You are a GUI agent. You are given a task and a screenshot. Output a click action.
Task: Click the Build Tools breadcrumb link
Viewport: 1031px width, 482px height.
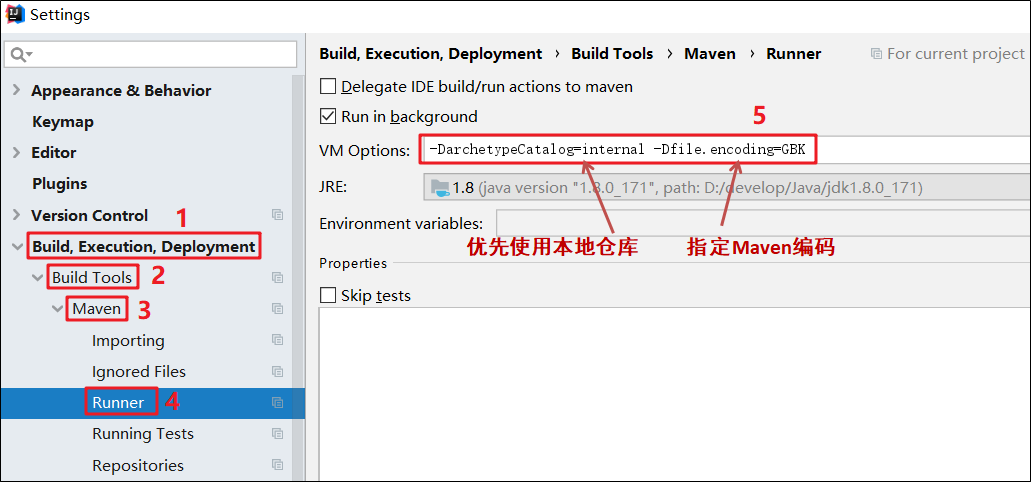612,54
